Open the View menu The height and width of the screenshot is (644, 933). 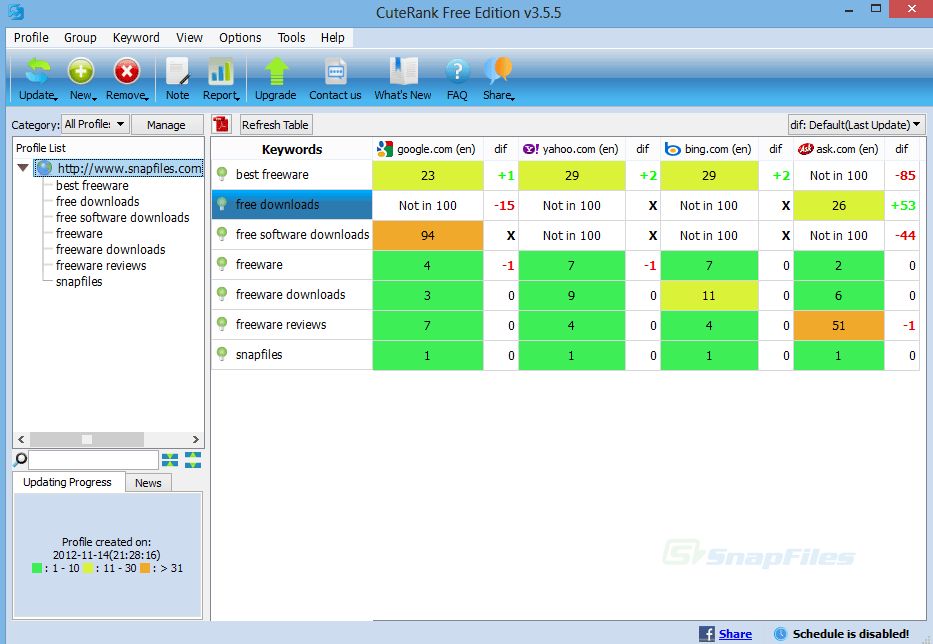[189, 37]
